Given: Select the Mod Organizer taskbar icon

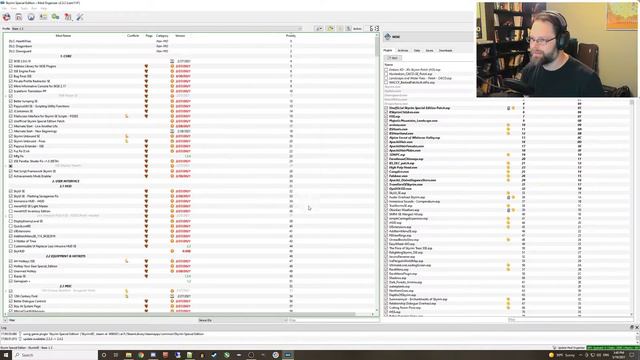Looking at the screenshot, I should (x=288, y=355).
